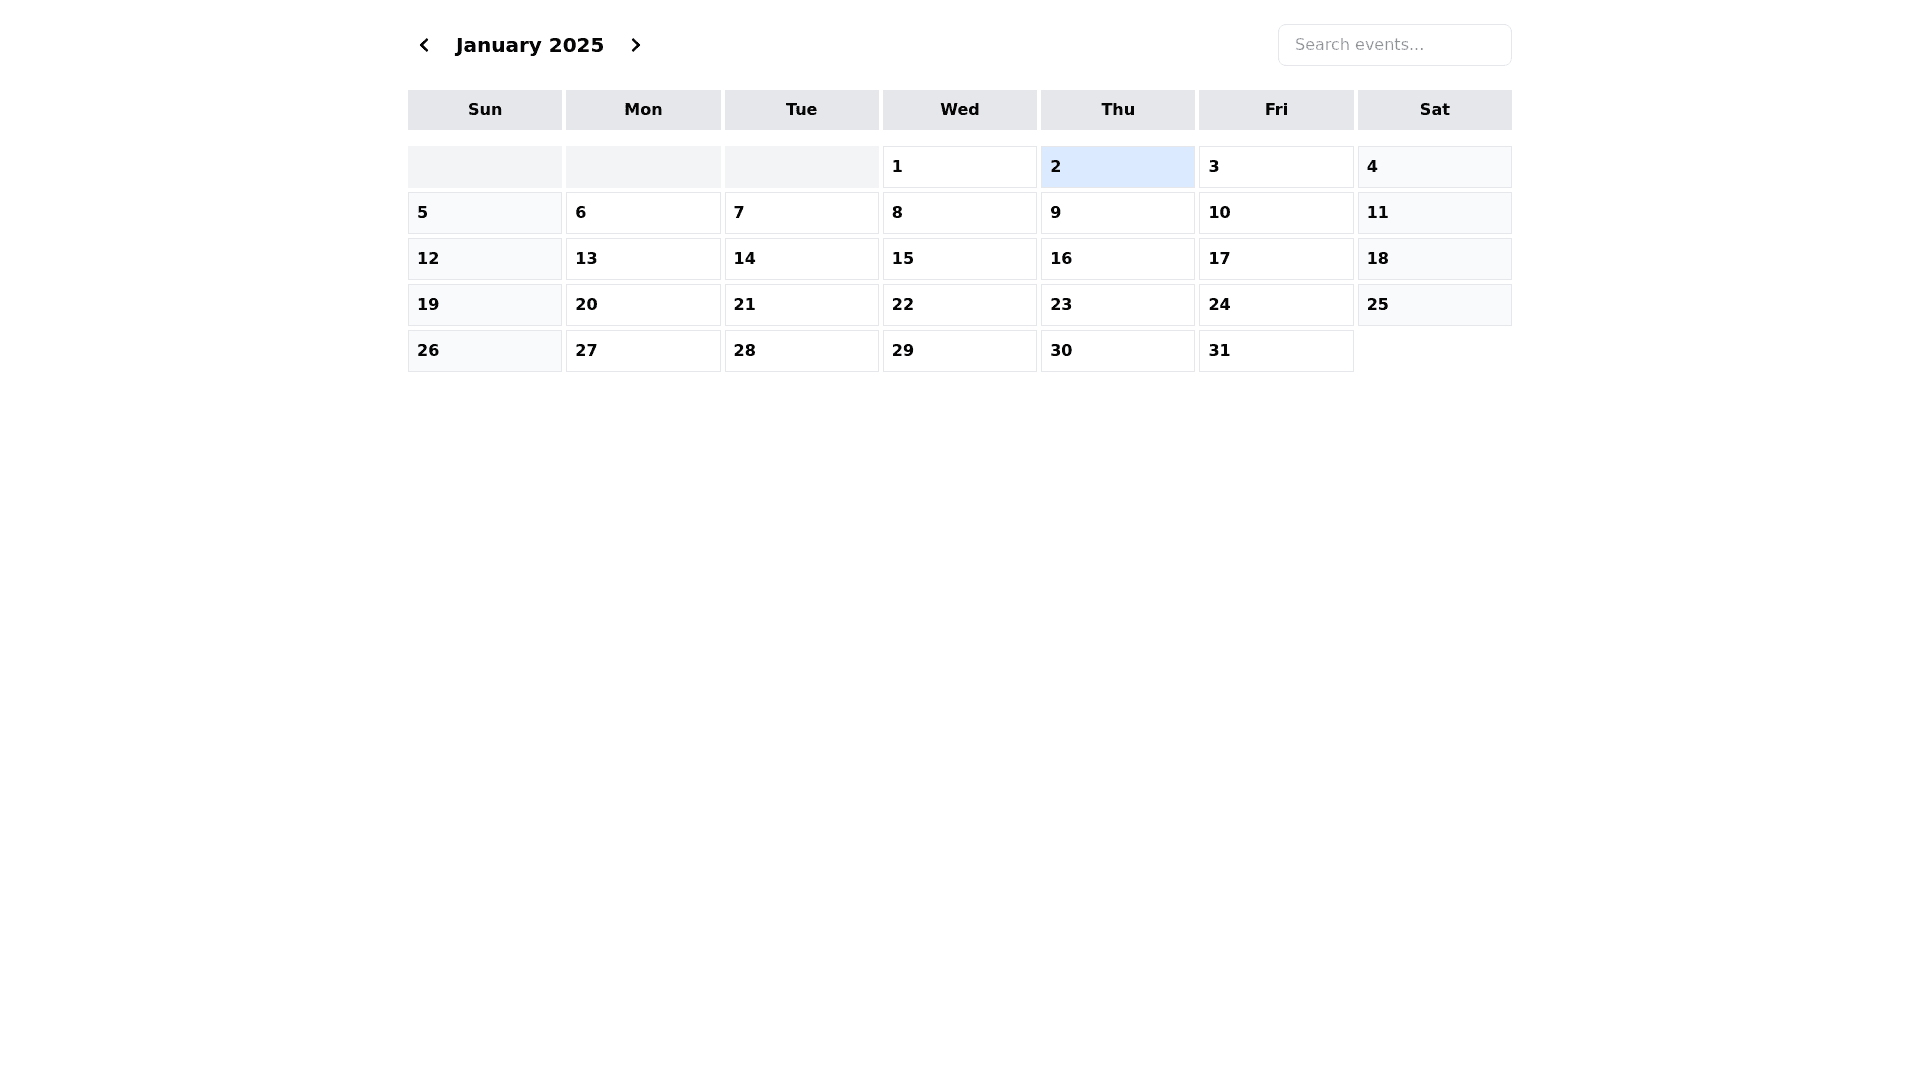
Task: Select Saturday January 18
Action: (1434, 259)
